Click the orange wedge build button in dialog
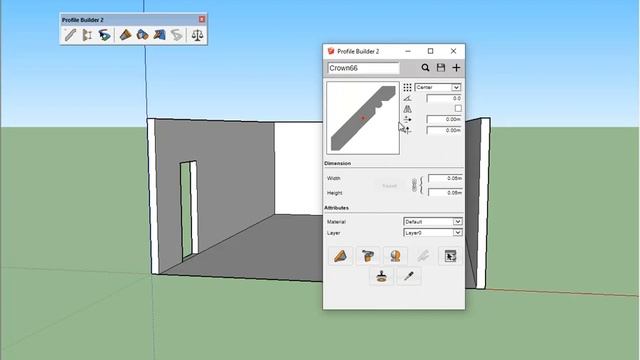Viewport: 640px width, 360px height. pyautogui.click(x=340, y=256)
